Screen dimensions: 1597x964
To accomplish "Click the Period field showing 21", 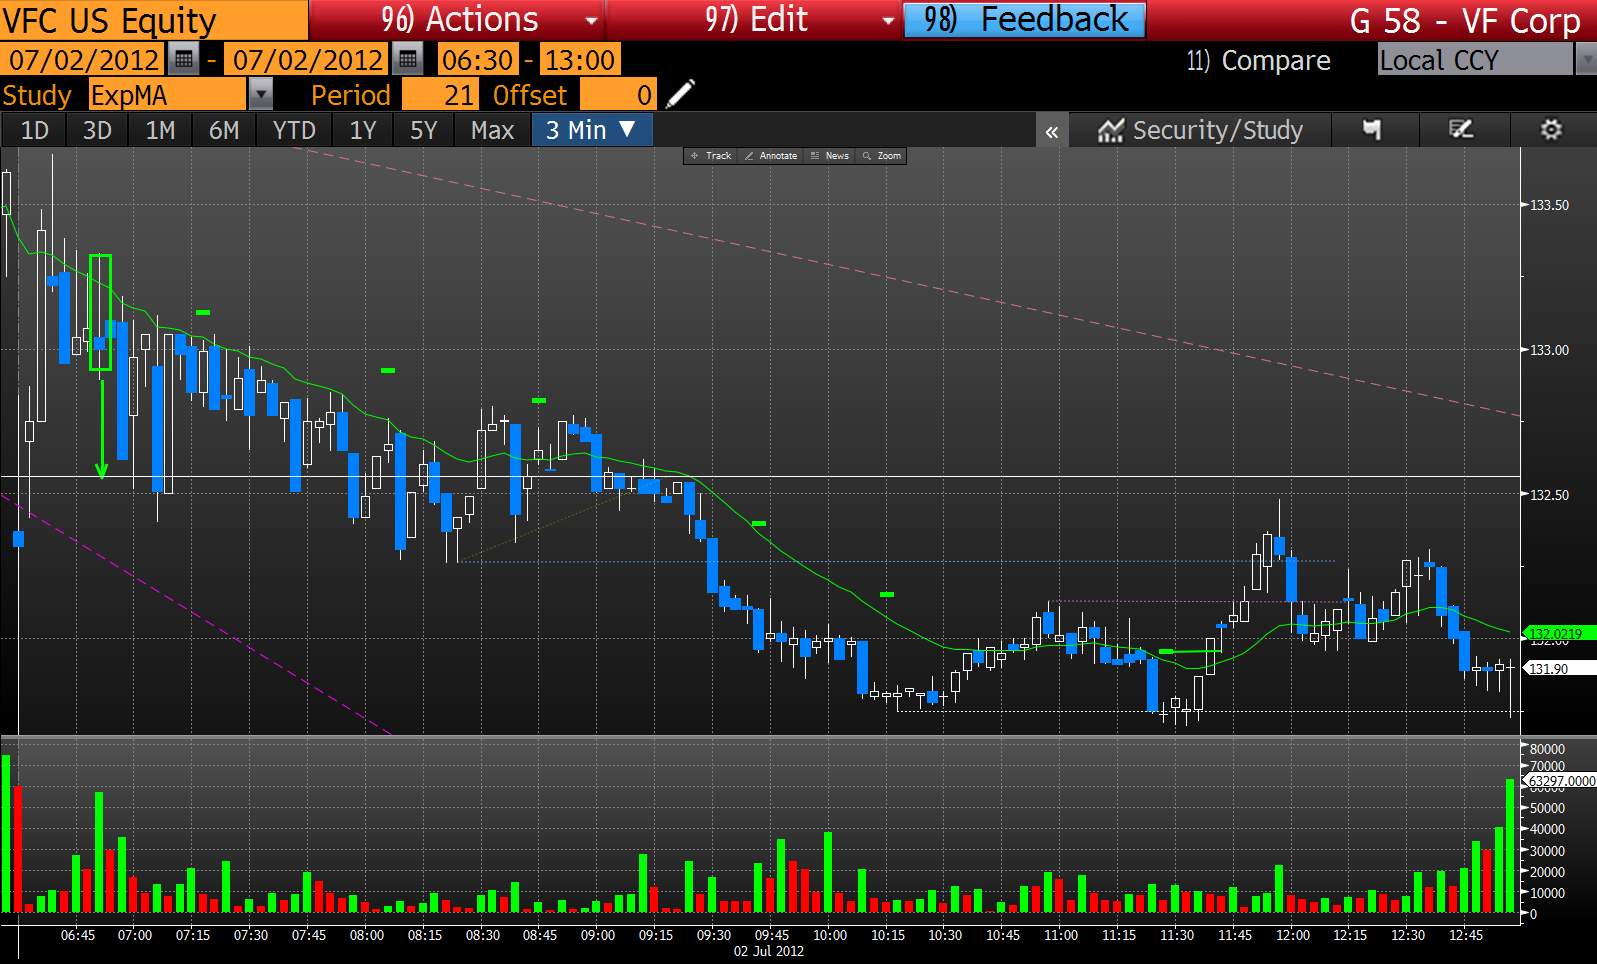I will [x=439, y=95].
